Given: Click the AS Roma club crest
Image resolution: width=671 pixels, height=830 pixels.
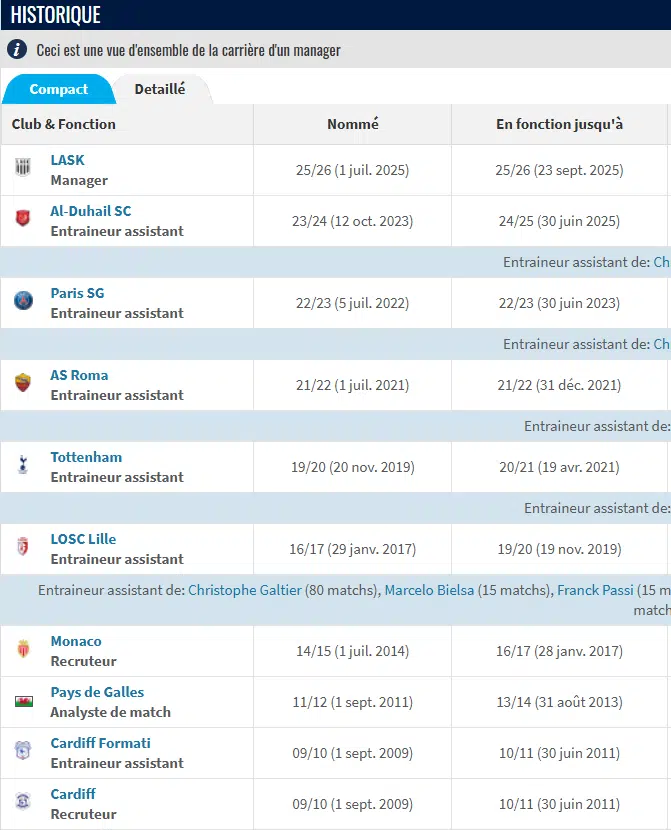Looking at the screenshot, I should point(23,382).
